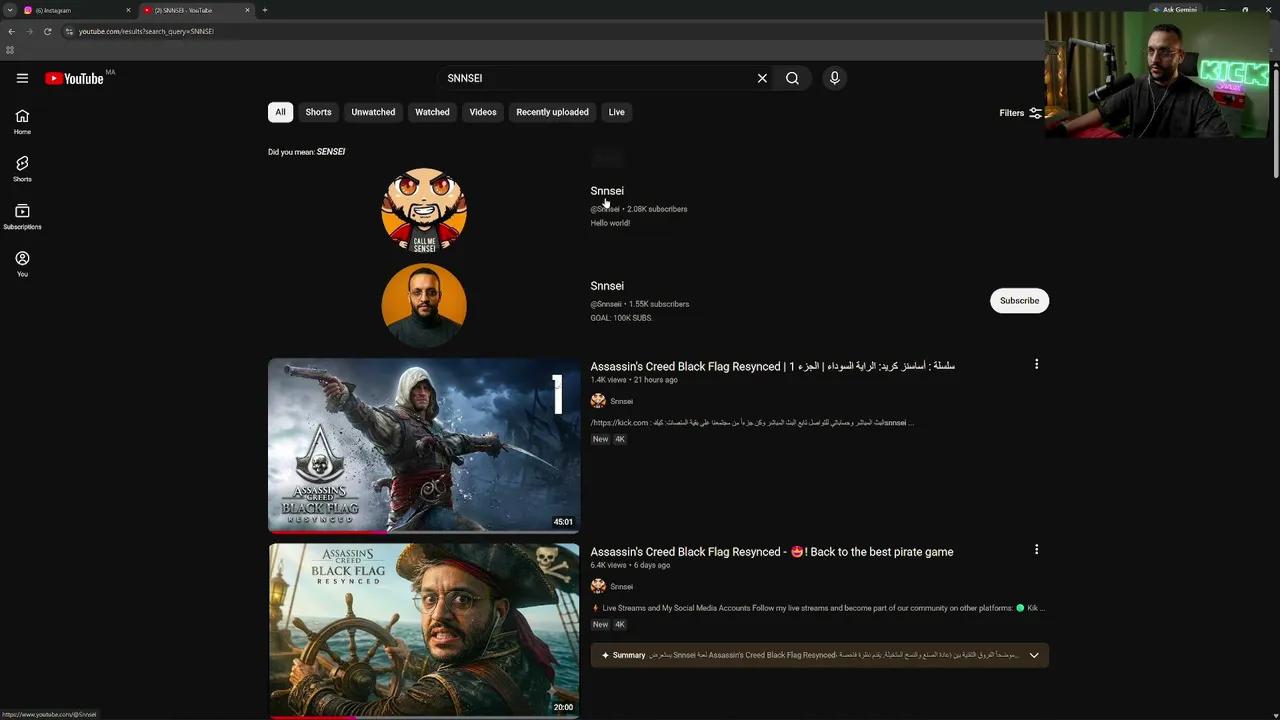This screenshot has height=720, width=1280.
Task: Click the New badge on pirate game video
Action: click(600, 624)
